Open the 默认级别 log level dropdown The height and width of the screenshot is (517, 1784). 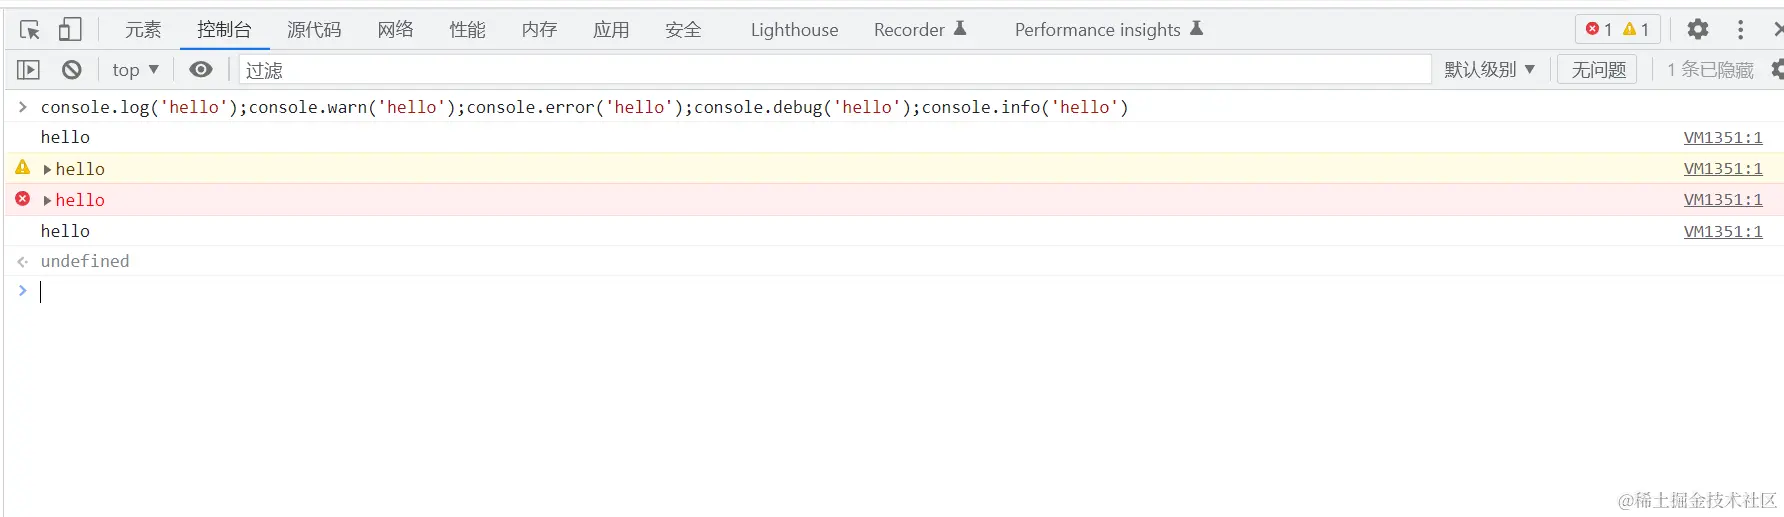coord(1489,70)
